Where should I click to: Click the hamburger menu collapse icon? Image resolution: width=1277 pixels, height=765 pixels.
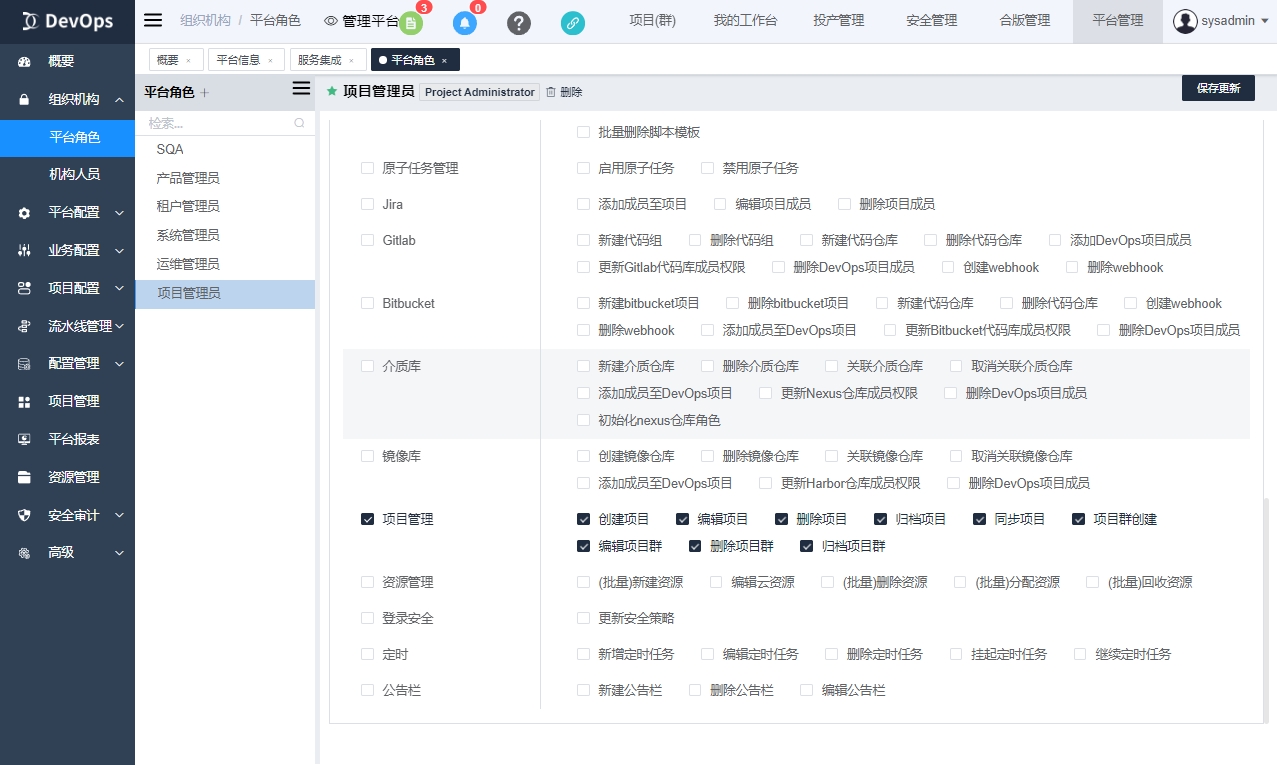tap(153, 20)
